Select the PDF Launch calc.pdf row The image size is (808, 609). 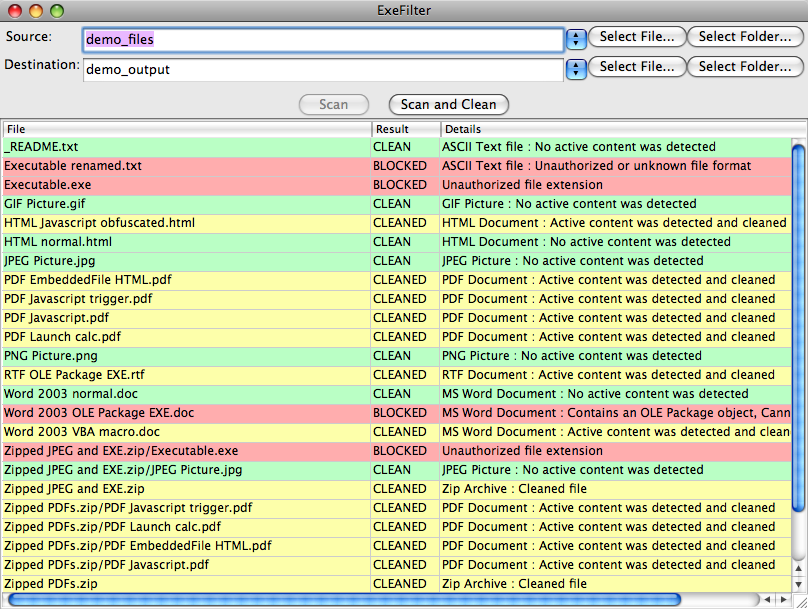397,337
